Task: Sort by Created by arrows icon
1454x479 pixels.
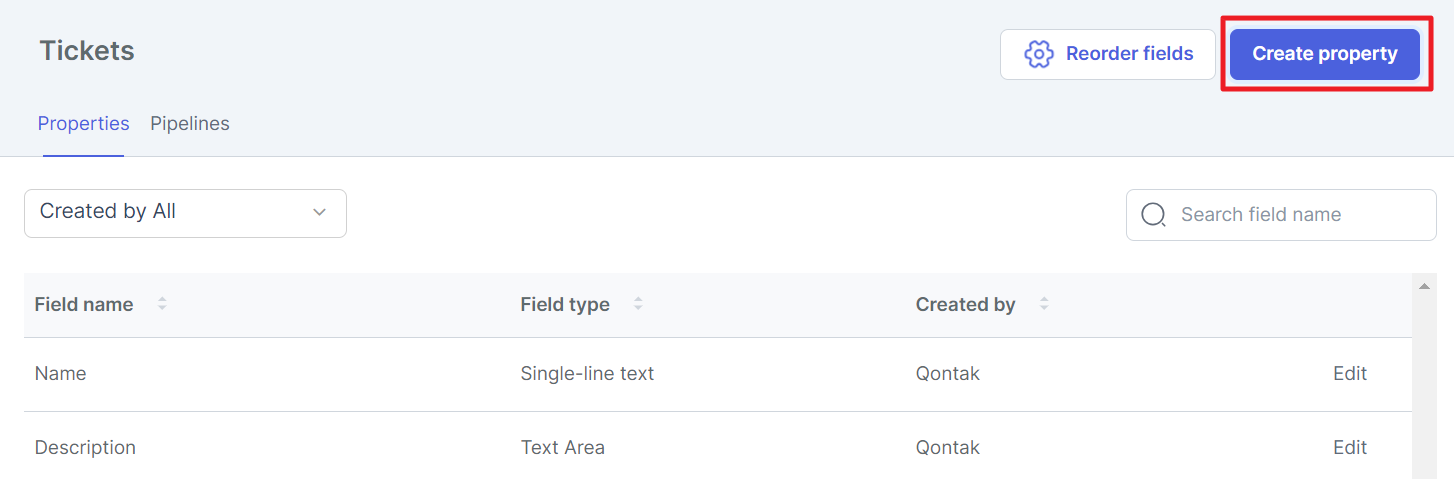Action: pyautogui.click(x=1044, y=304)
